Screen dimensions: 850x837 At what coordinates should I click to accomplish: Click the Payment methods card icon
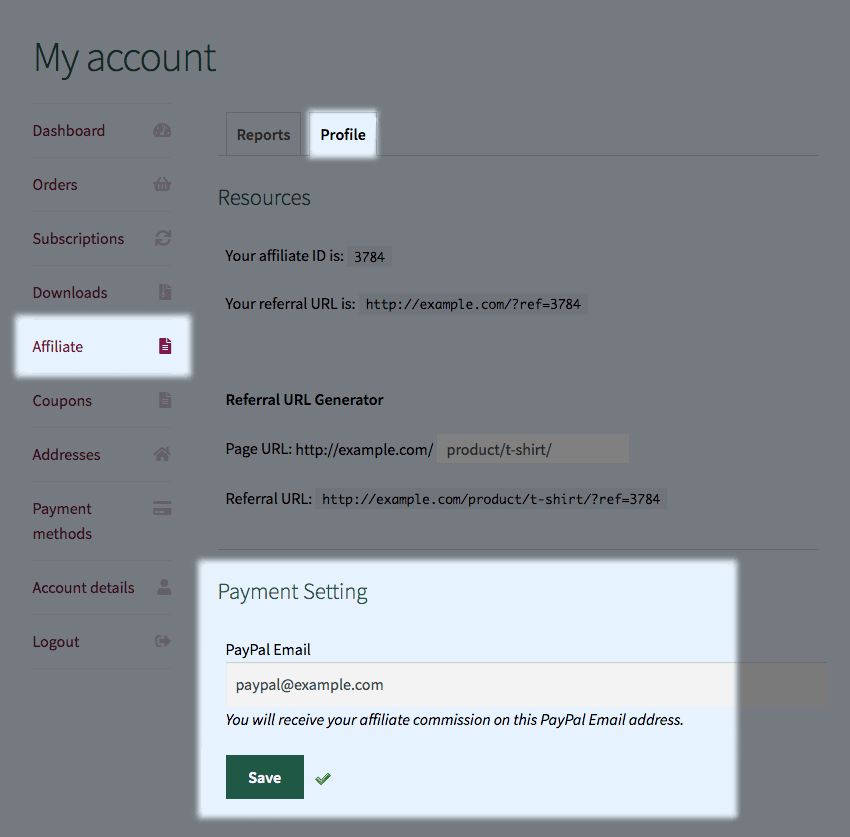[162, 508]
